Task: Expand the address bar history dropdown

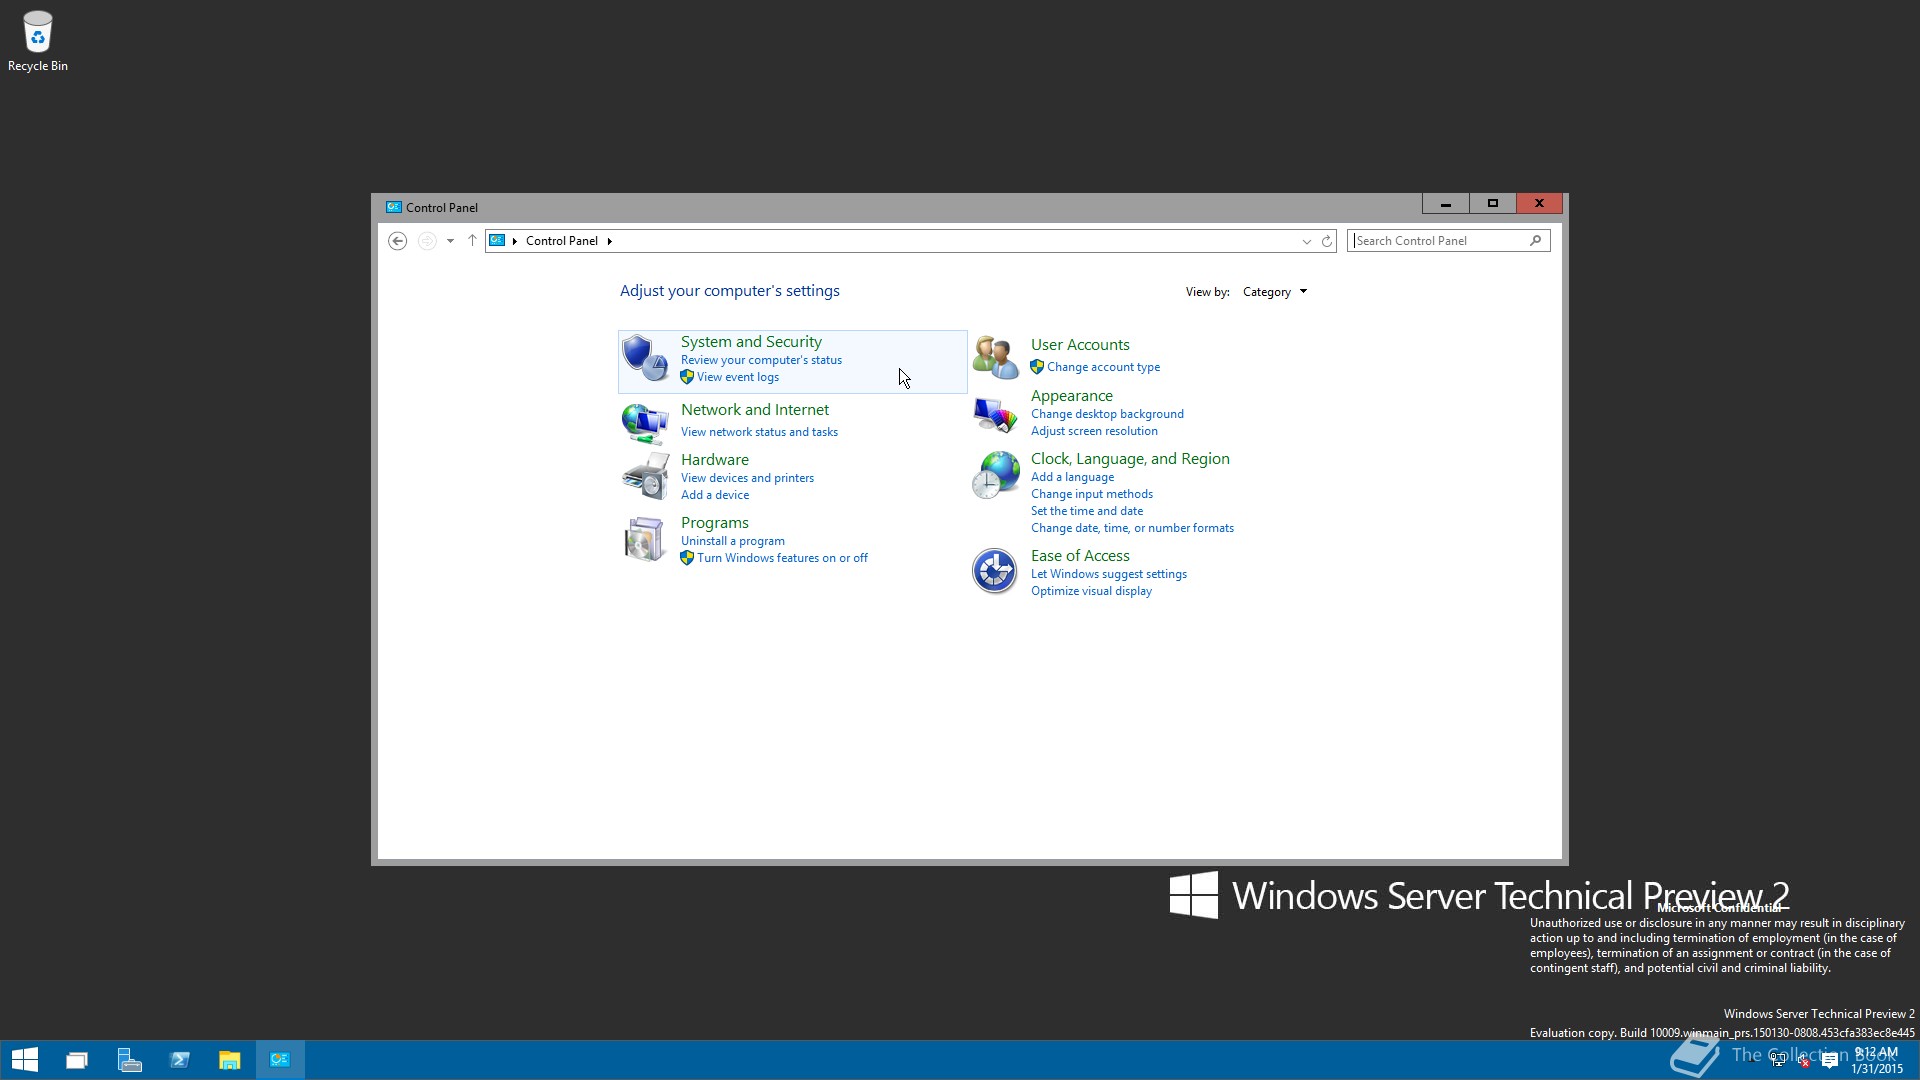Action: 1306,241
